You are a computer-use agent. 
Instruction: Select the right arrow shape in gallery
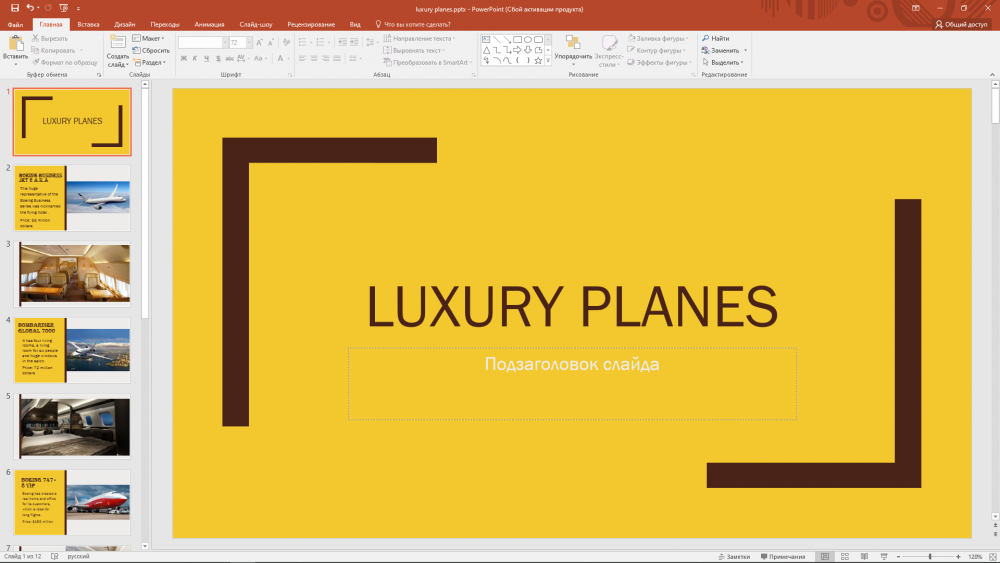517,50
